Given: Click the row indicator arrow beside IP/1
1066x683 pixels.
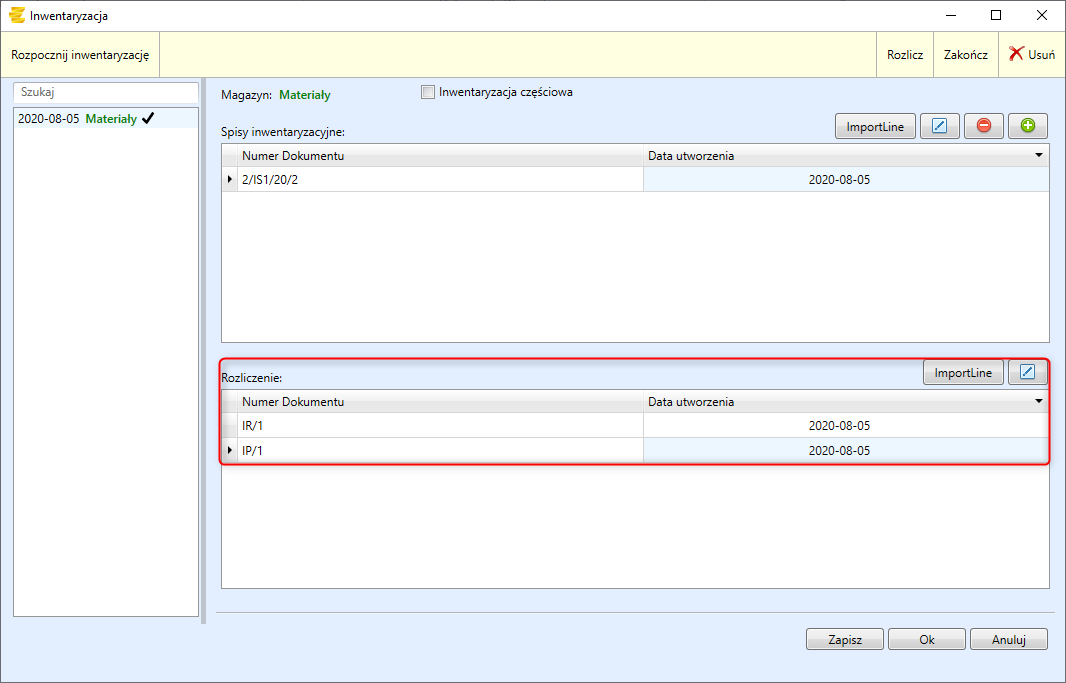Looking at the screenshot, I should pyautogui.click(x=231, y=451).
